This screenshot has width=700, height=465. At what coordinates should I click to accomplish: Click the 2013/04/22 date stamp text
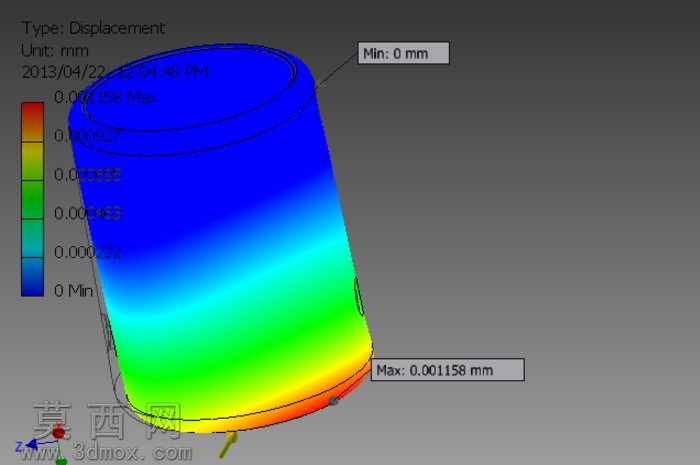pos(115,72)
